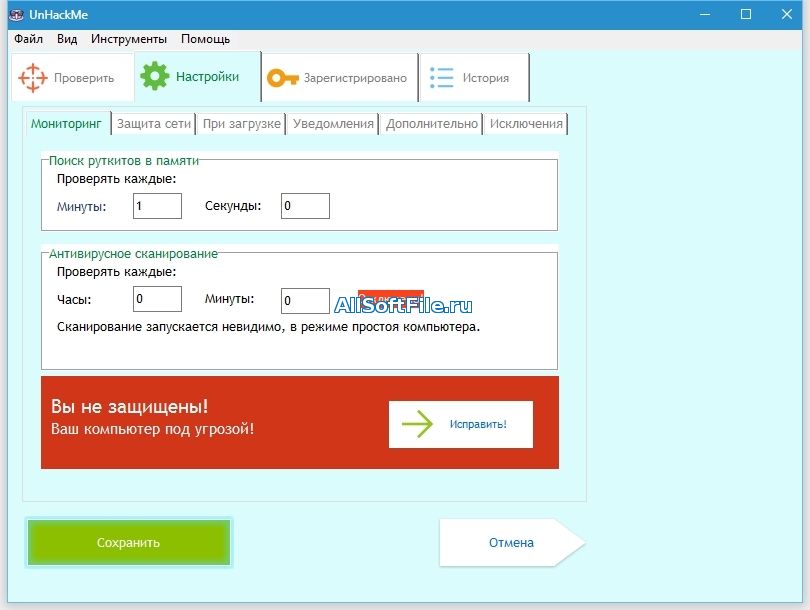Click the rootkit Минуты input field
Image resolution: width=810 pixels, height=610 pixels.
pos(158,206)
